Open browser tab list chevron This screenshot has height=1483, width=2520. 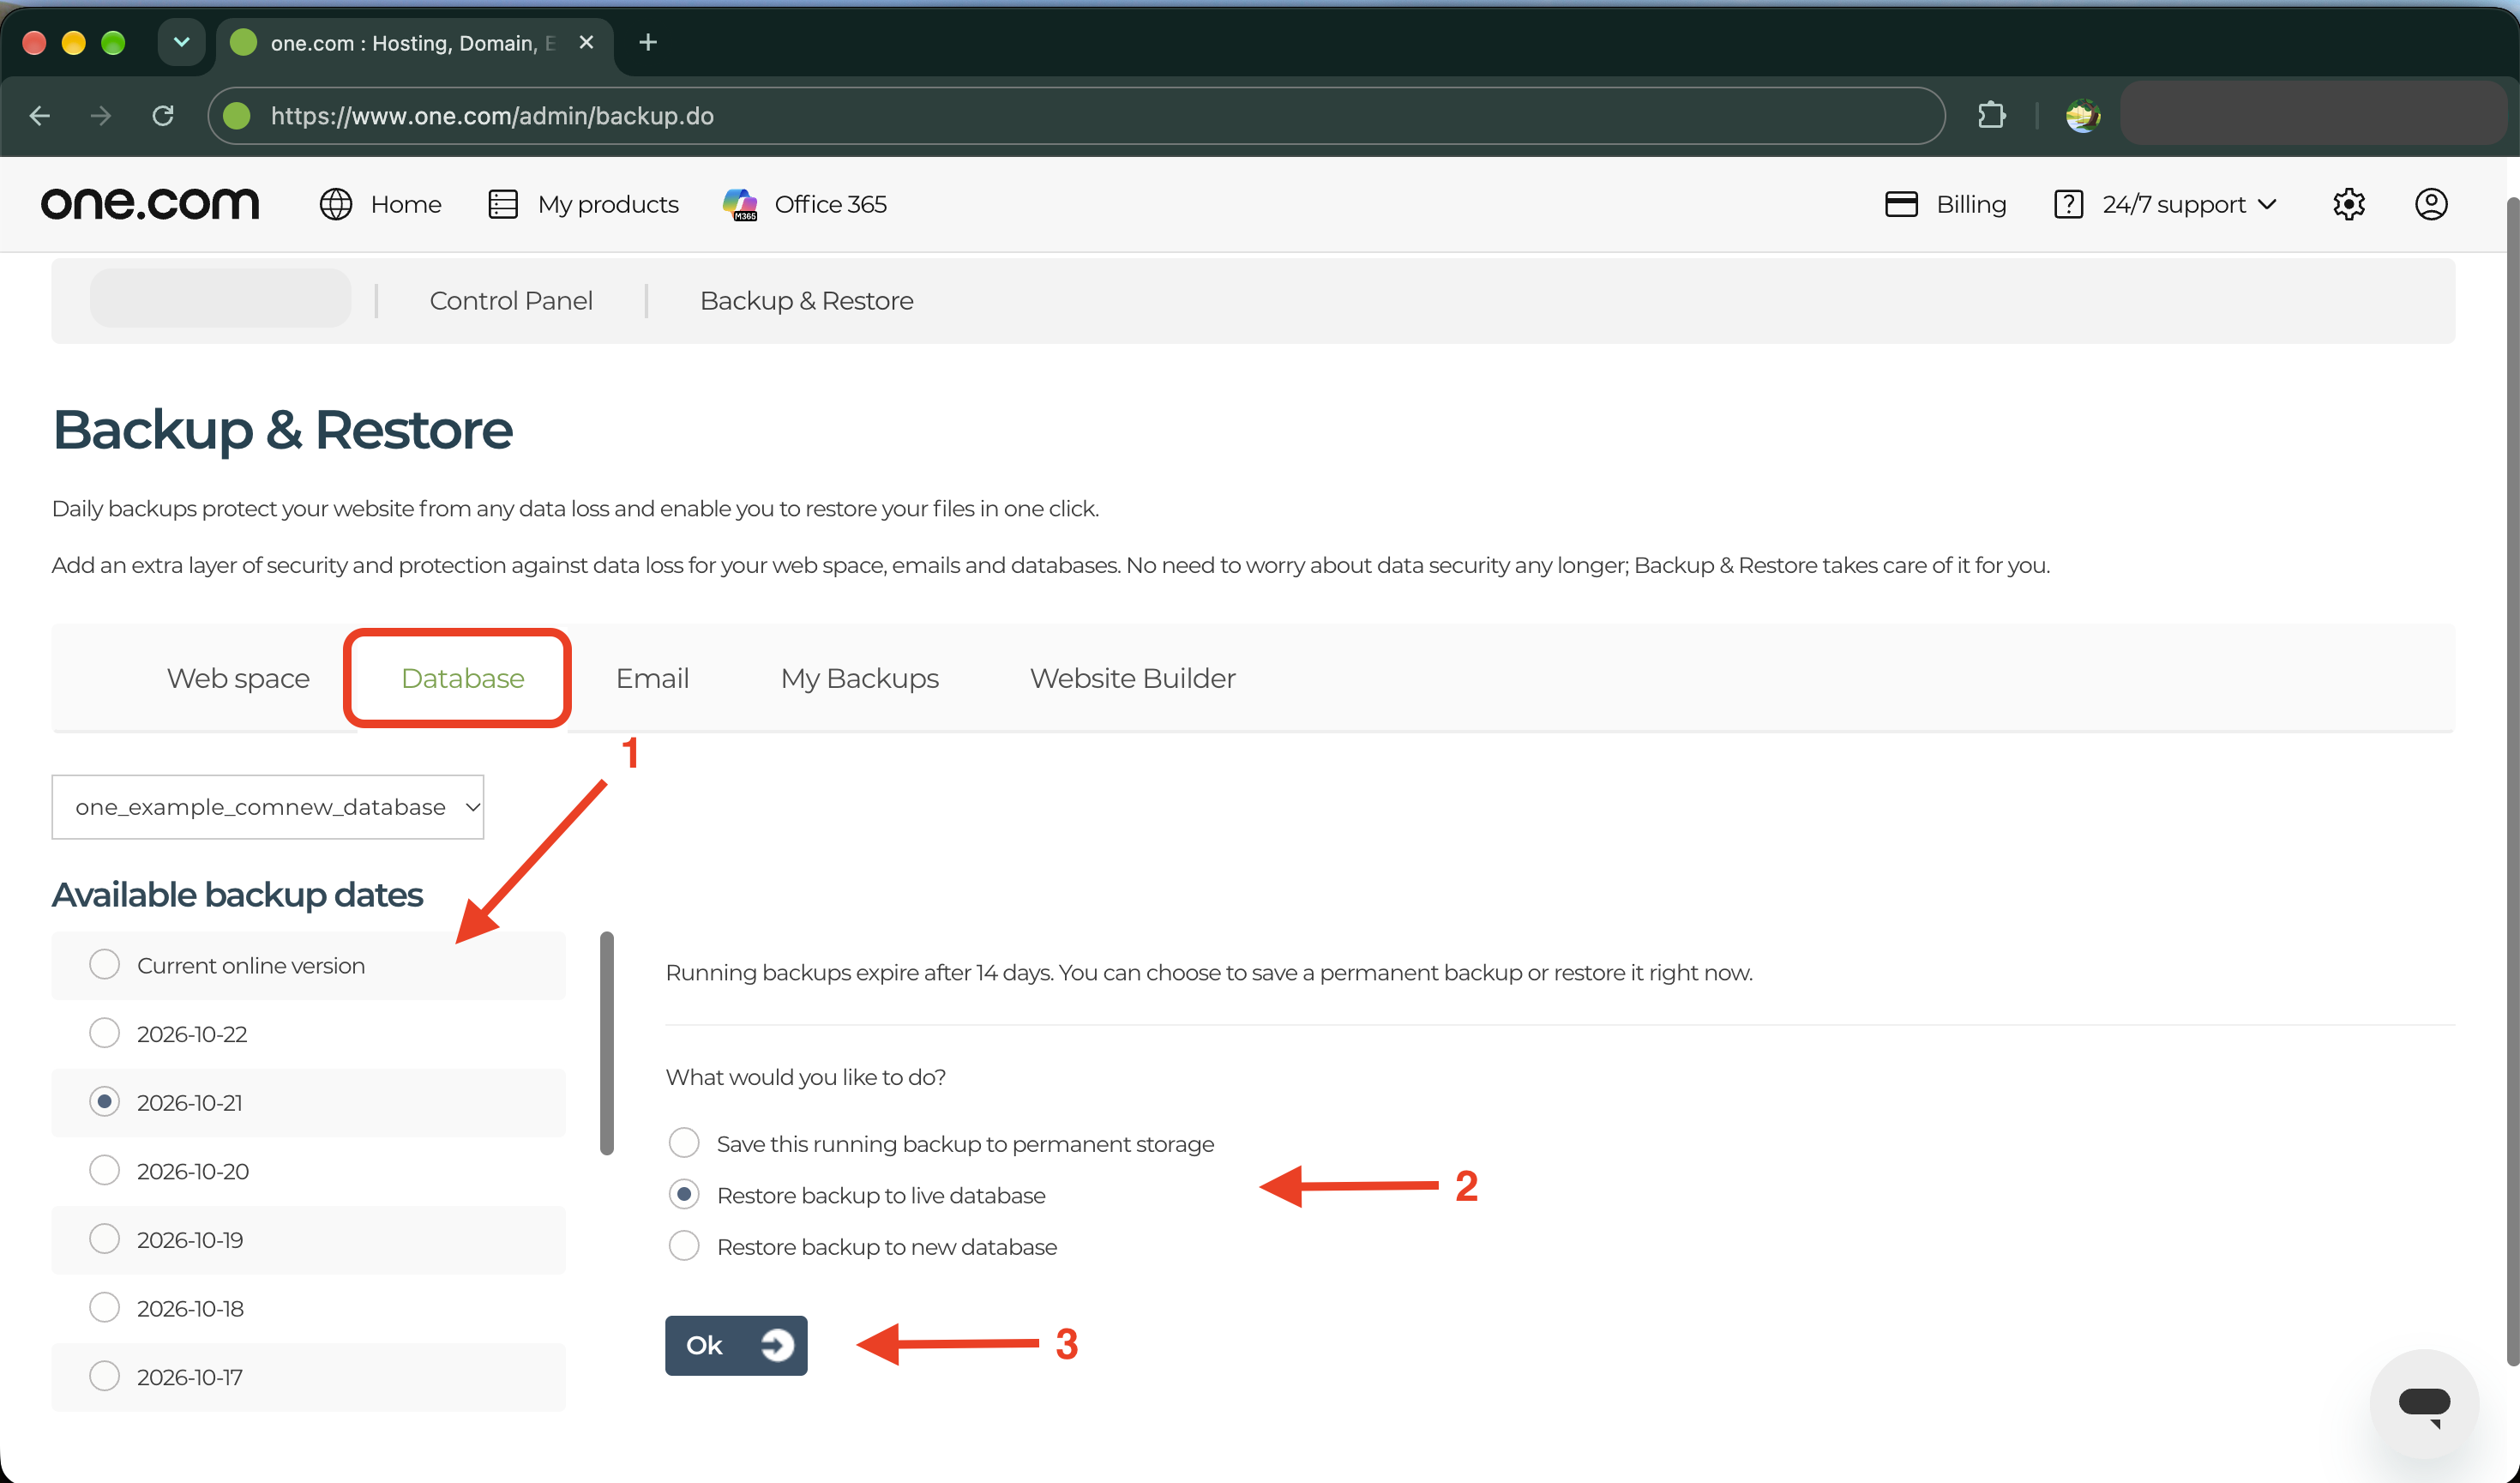pyautogui.click(x=182, y=42)
